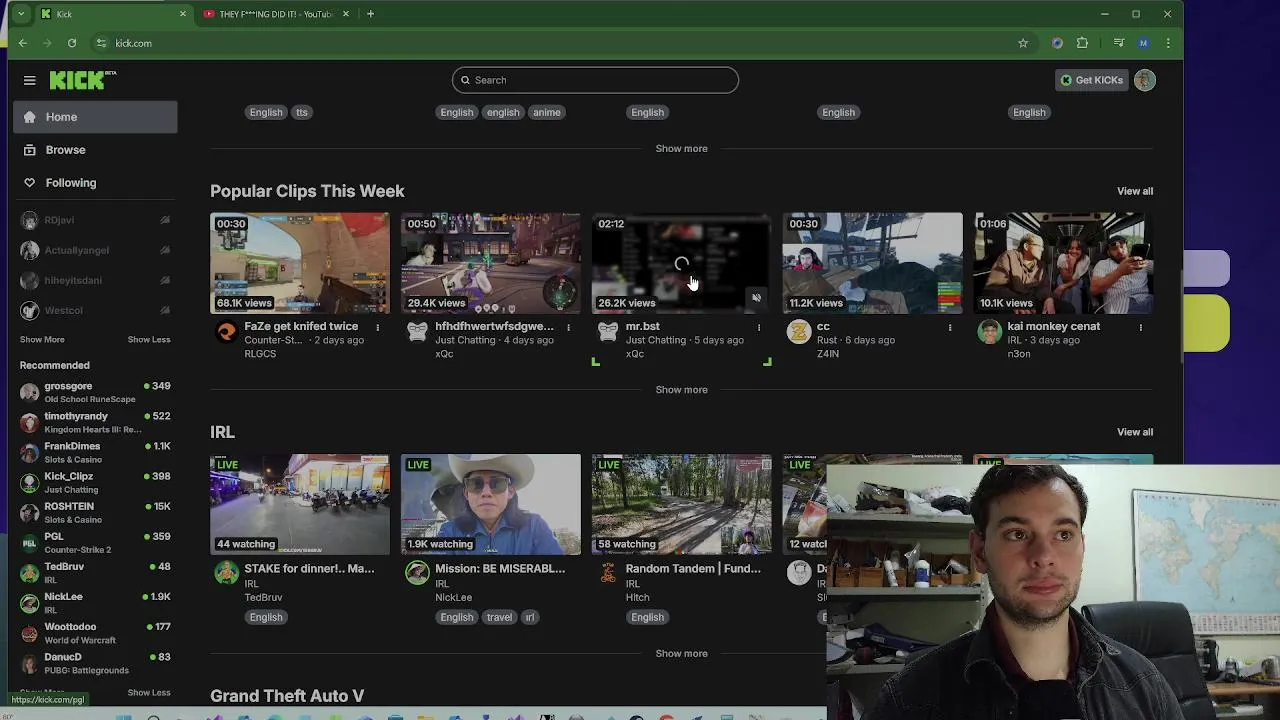The image size is (1280, 720).
Task: Bookmark this page with star icon
Action: [1022, 43]
